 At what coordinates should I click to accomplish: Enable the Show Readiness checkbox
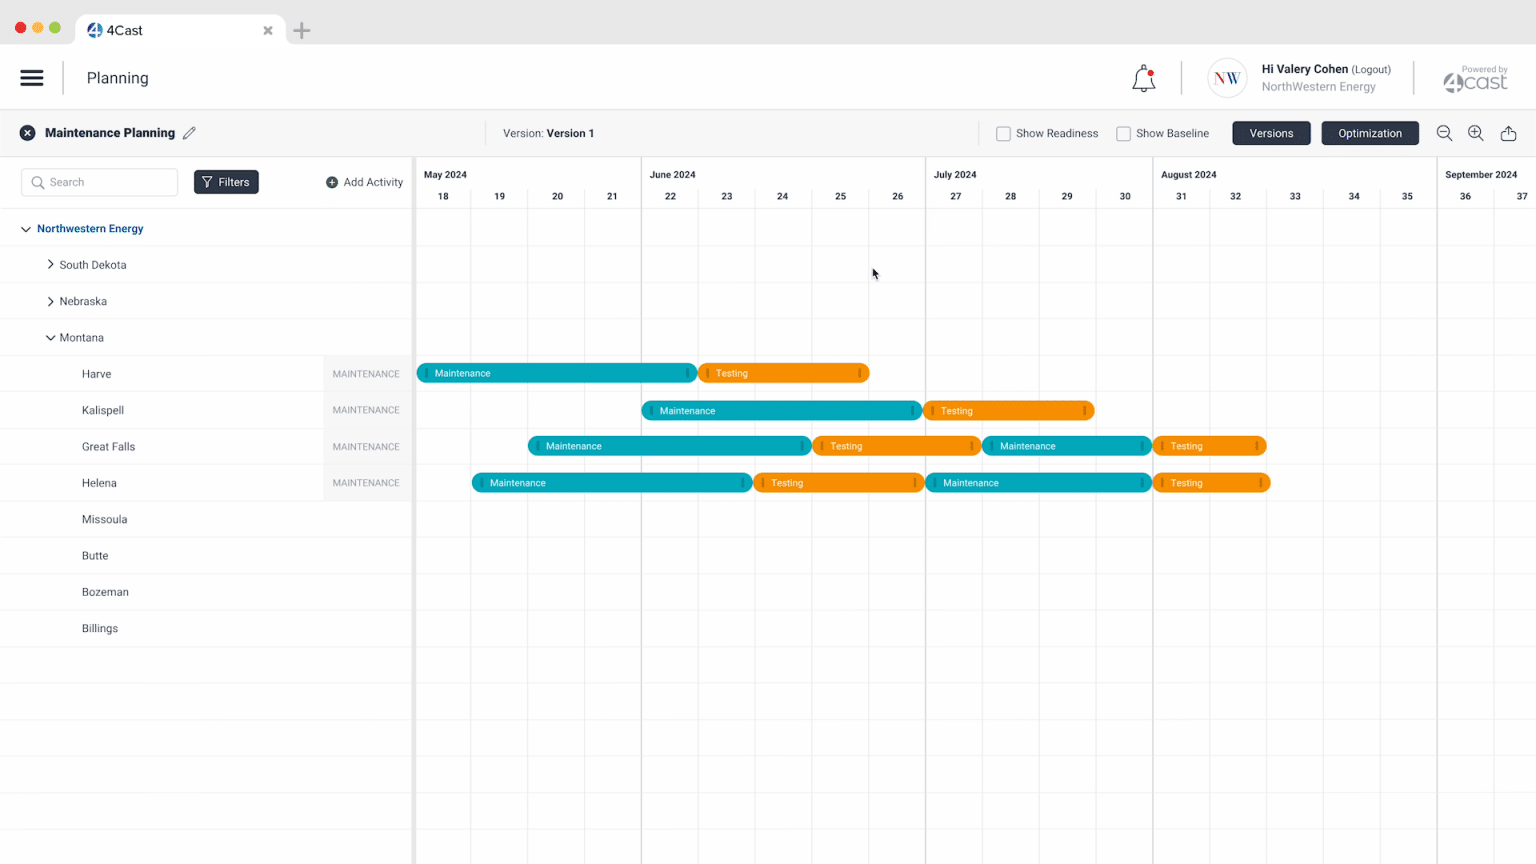[x=1003, y=134]
